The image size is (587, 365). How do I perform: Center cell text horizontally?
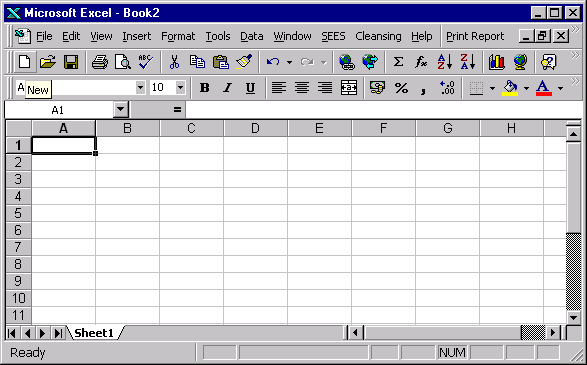point(302,88)
